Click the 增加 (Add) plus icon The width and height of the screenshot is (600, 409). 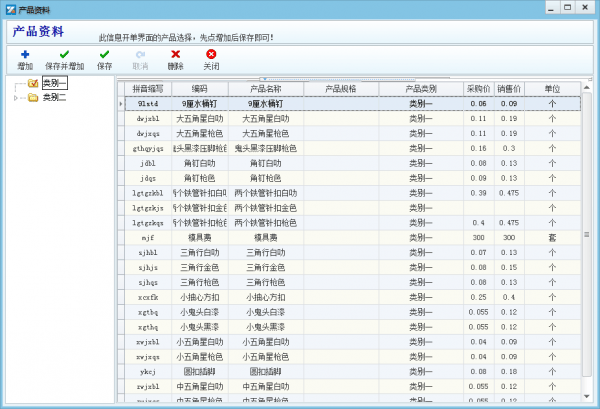25,54
